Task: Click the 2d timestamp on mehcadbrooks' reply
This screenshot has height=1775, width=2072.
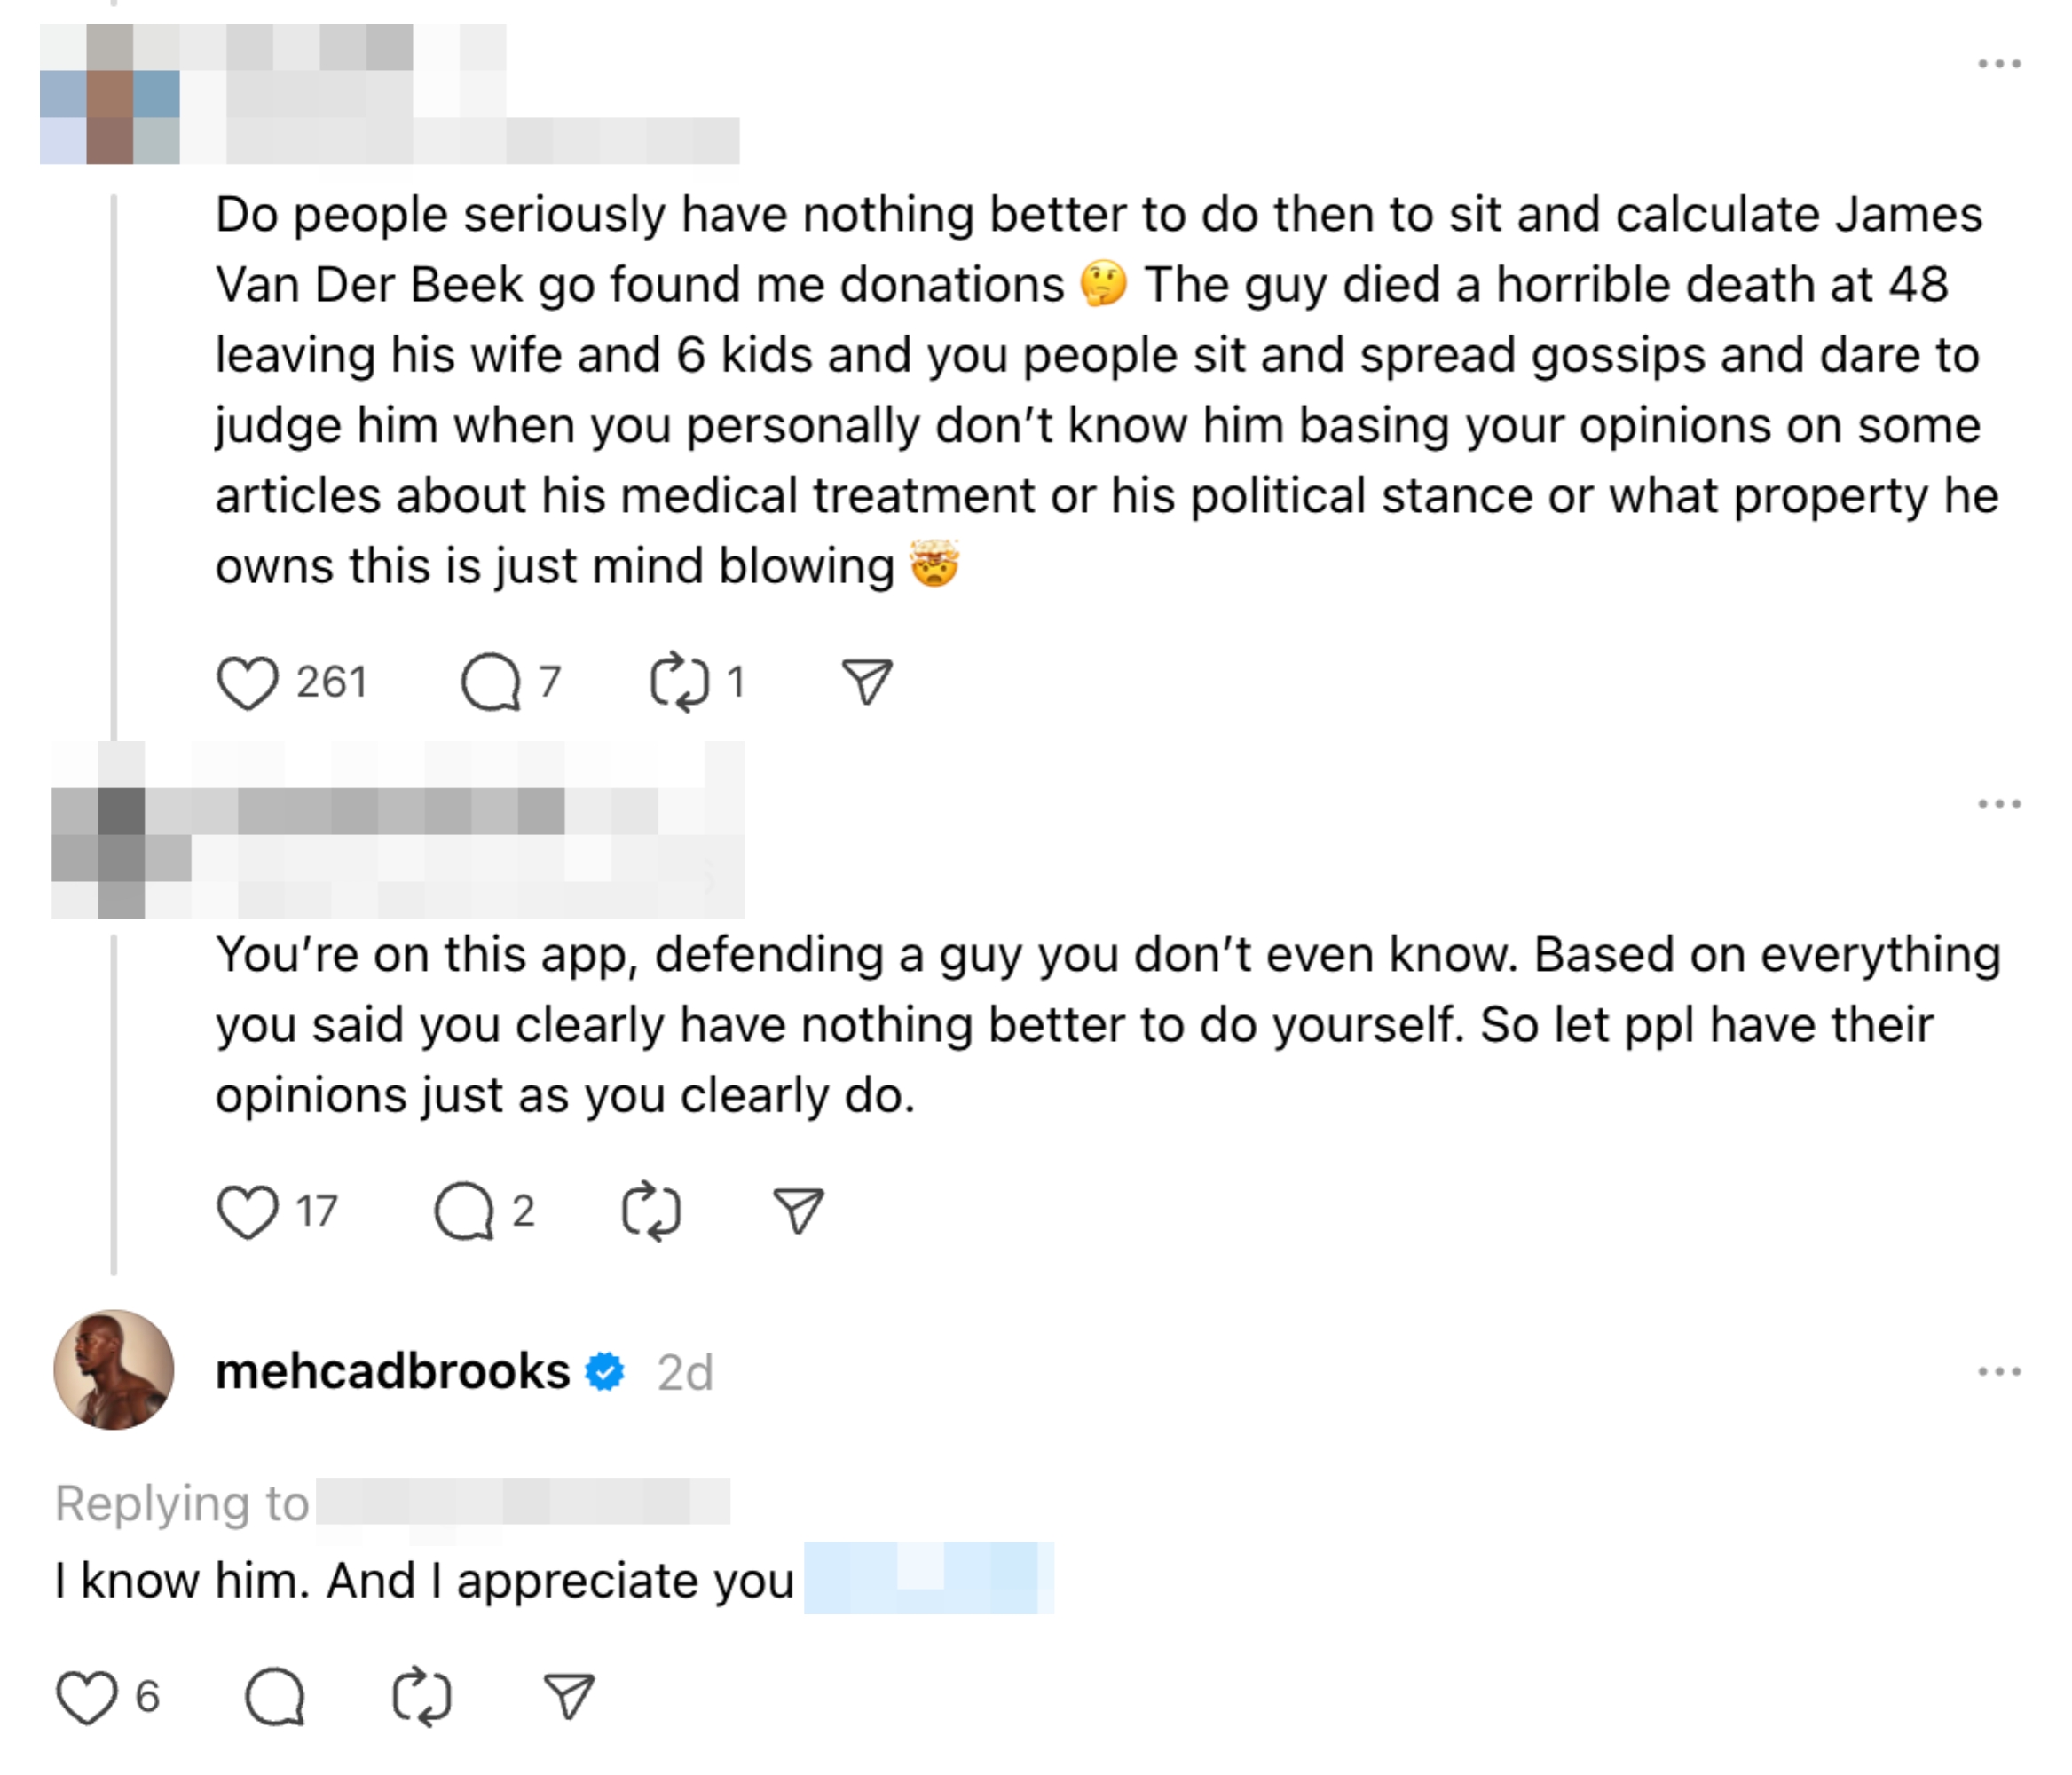Action: coord(685,1373)
